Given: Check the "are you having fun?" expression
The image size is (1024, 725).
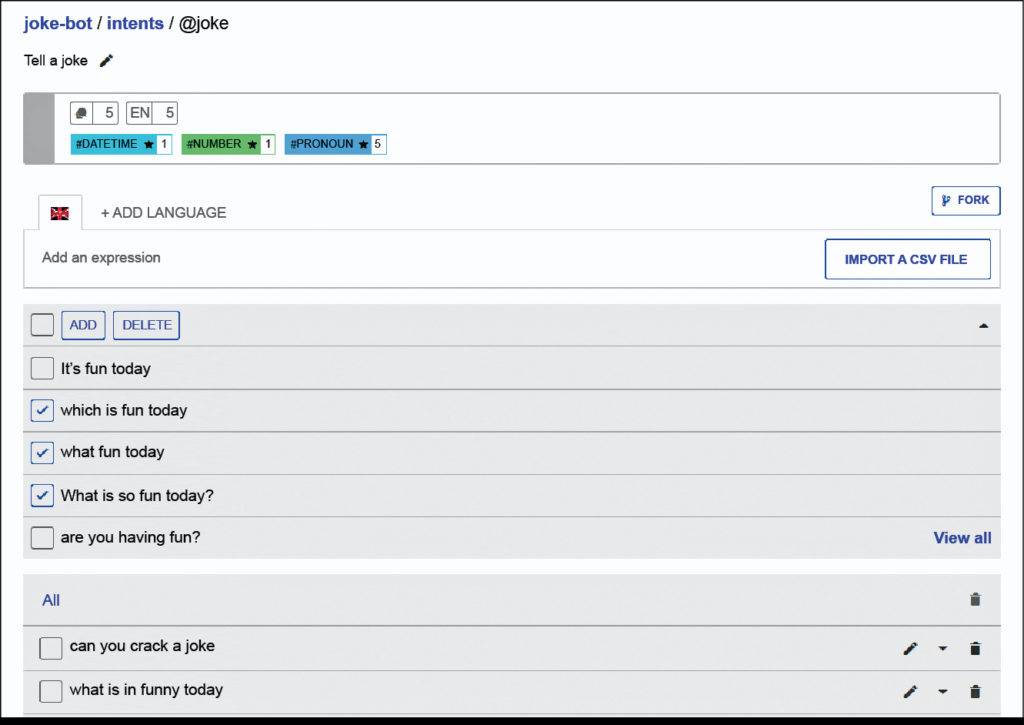Looking at the screenshot, I should (42, 537).
